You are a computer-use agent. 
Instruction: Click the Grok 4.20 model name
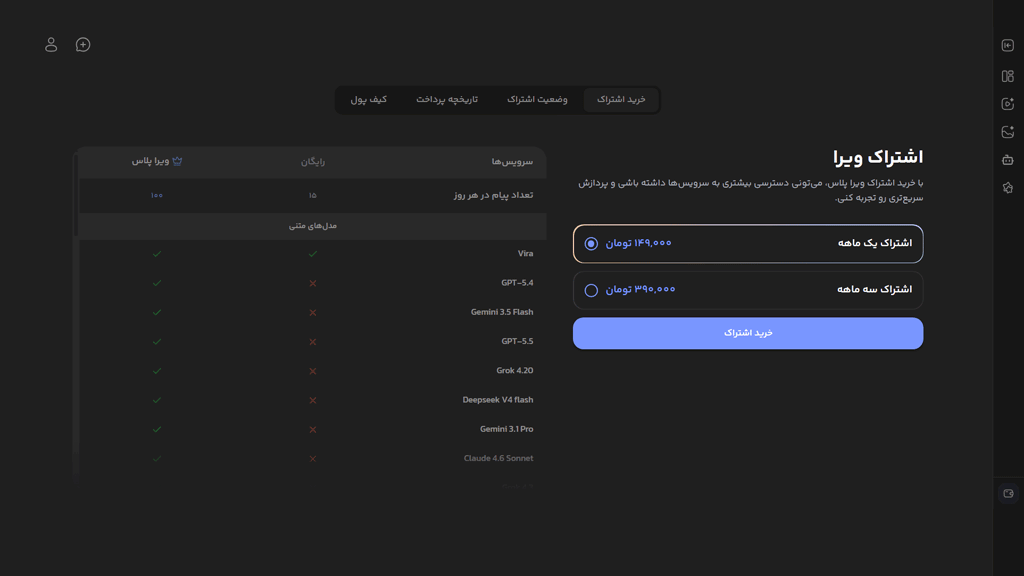pyautogui.click(x=515, y=370)
